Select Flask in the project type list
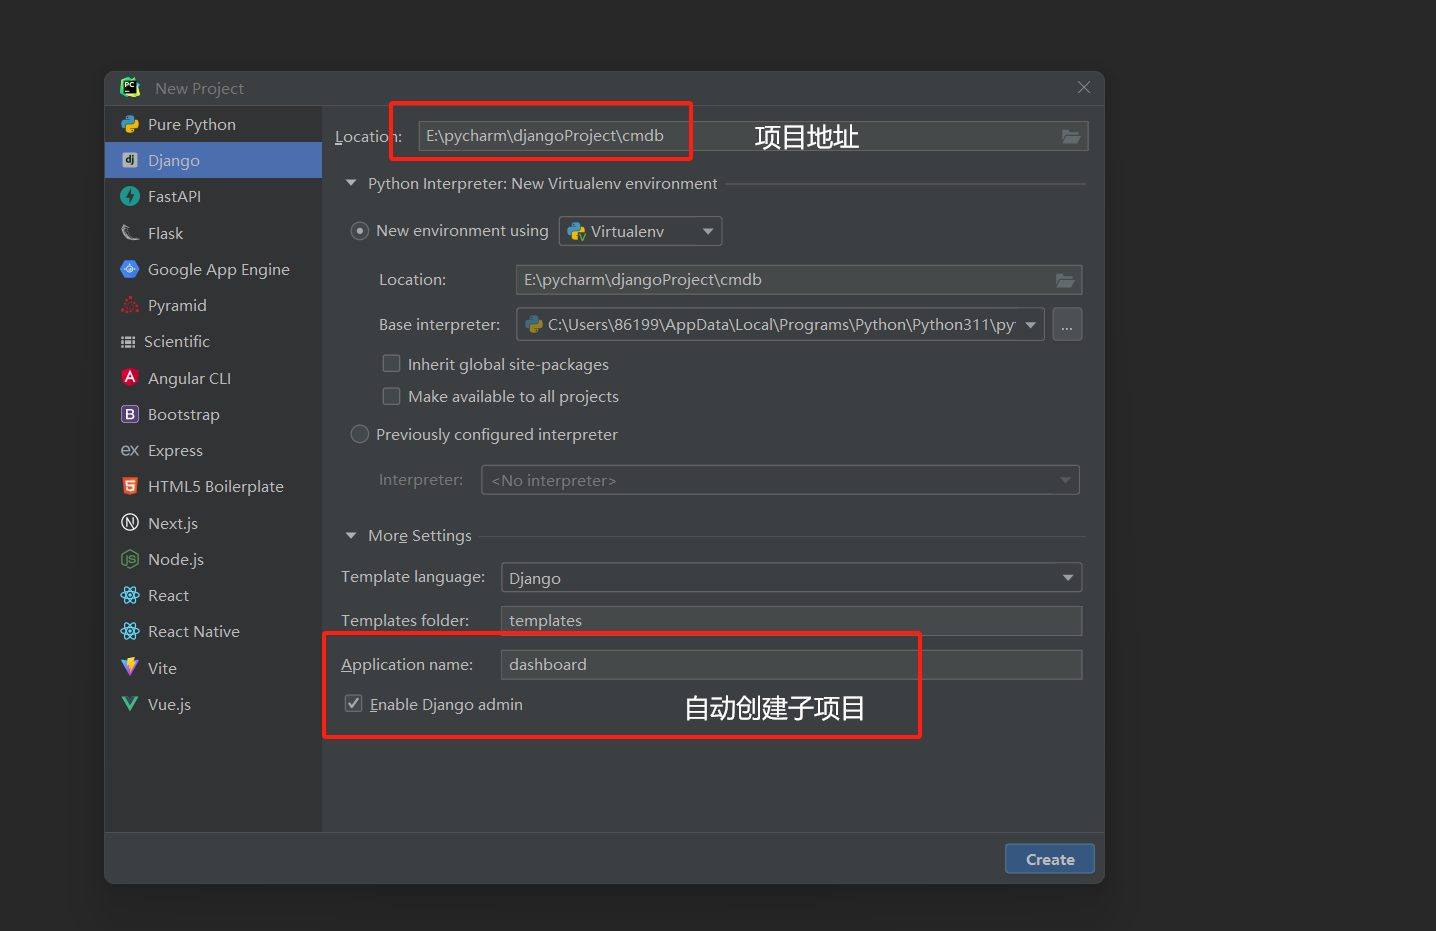Viewport: 1436px width, 931px height. coord(213,233)
